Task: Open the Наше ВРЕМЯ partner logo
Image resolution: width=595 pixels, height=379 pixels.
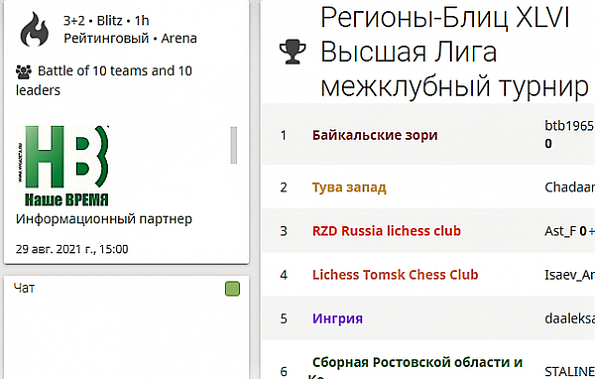Action: tap(63, 166)
